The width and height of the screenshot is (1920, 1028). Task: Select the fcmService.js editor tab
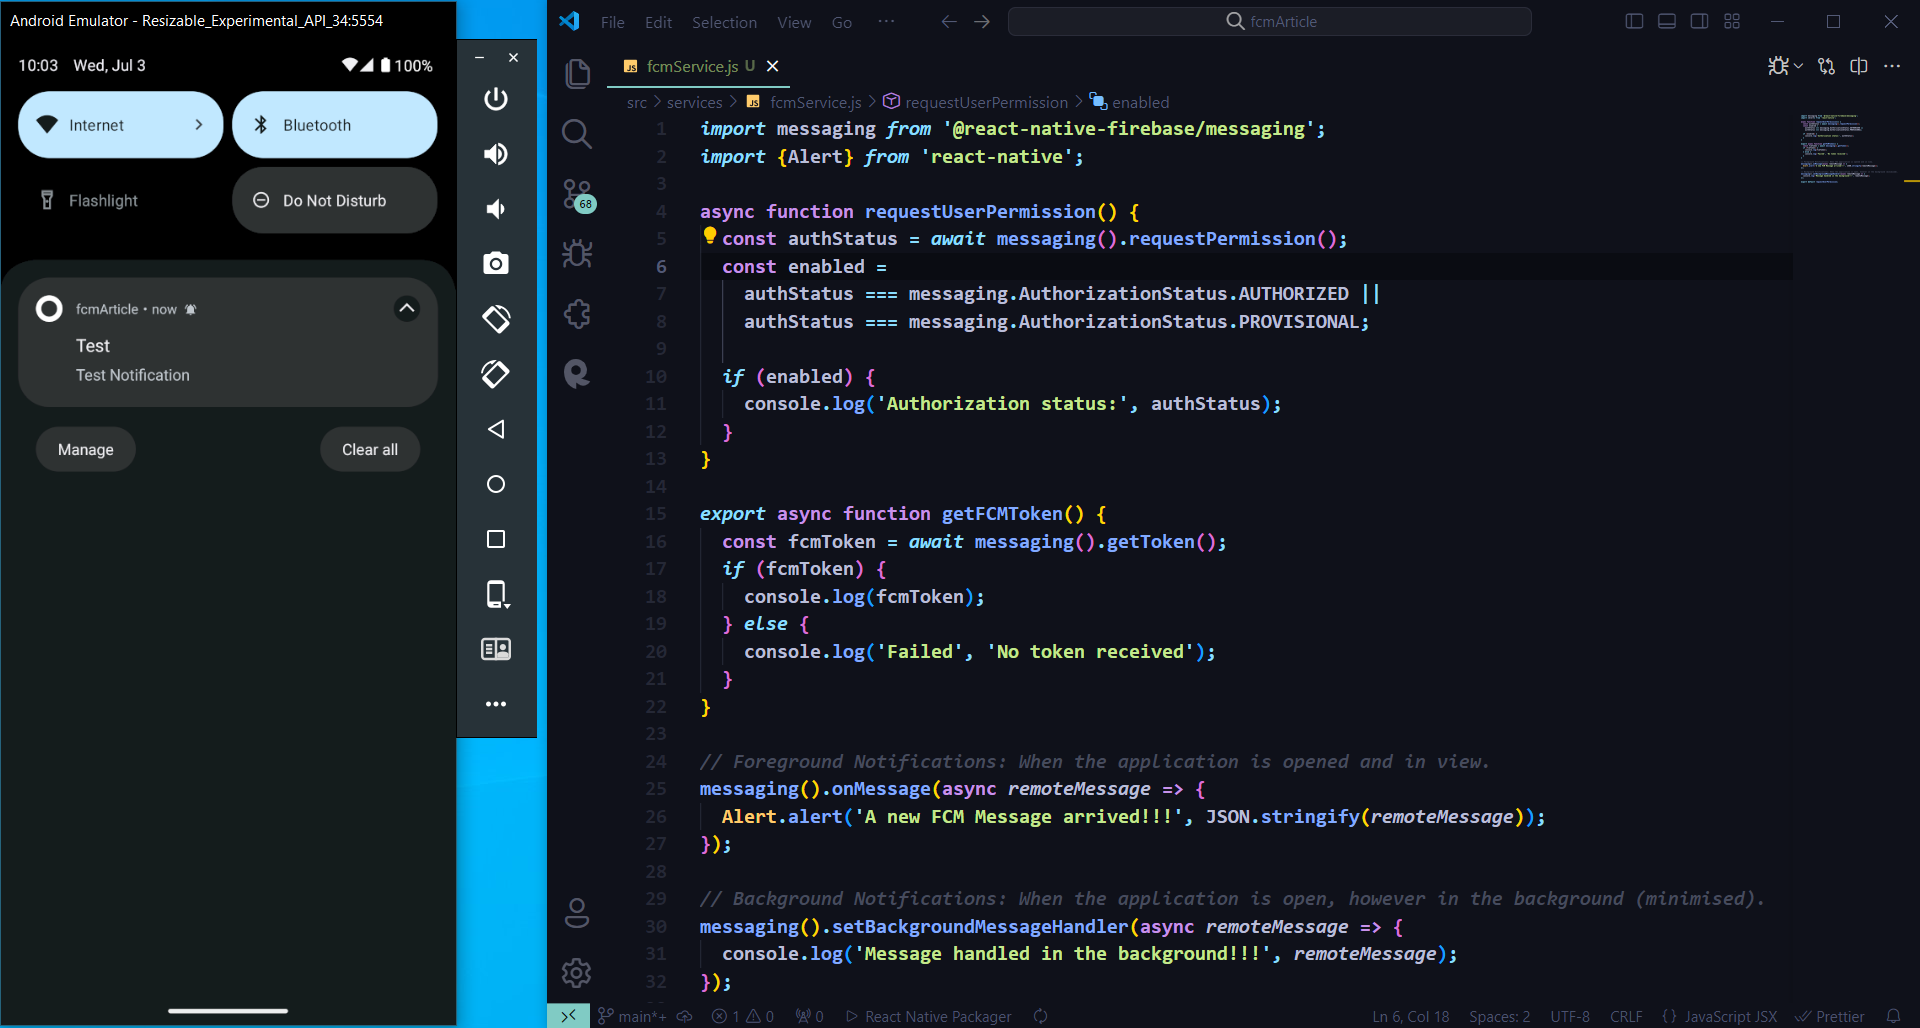click(691, 66)
